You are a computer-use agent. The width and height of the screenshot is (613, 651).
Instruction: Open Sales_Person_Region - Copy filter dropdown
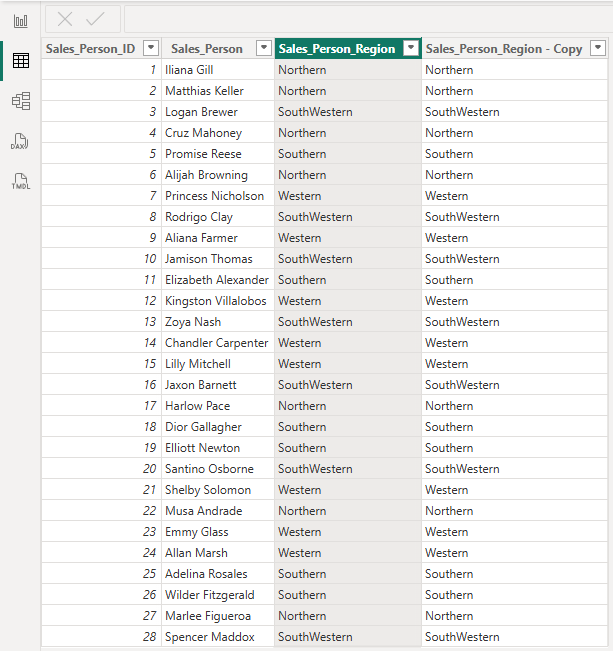(598, 48)
